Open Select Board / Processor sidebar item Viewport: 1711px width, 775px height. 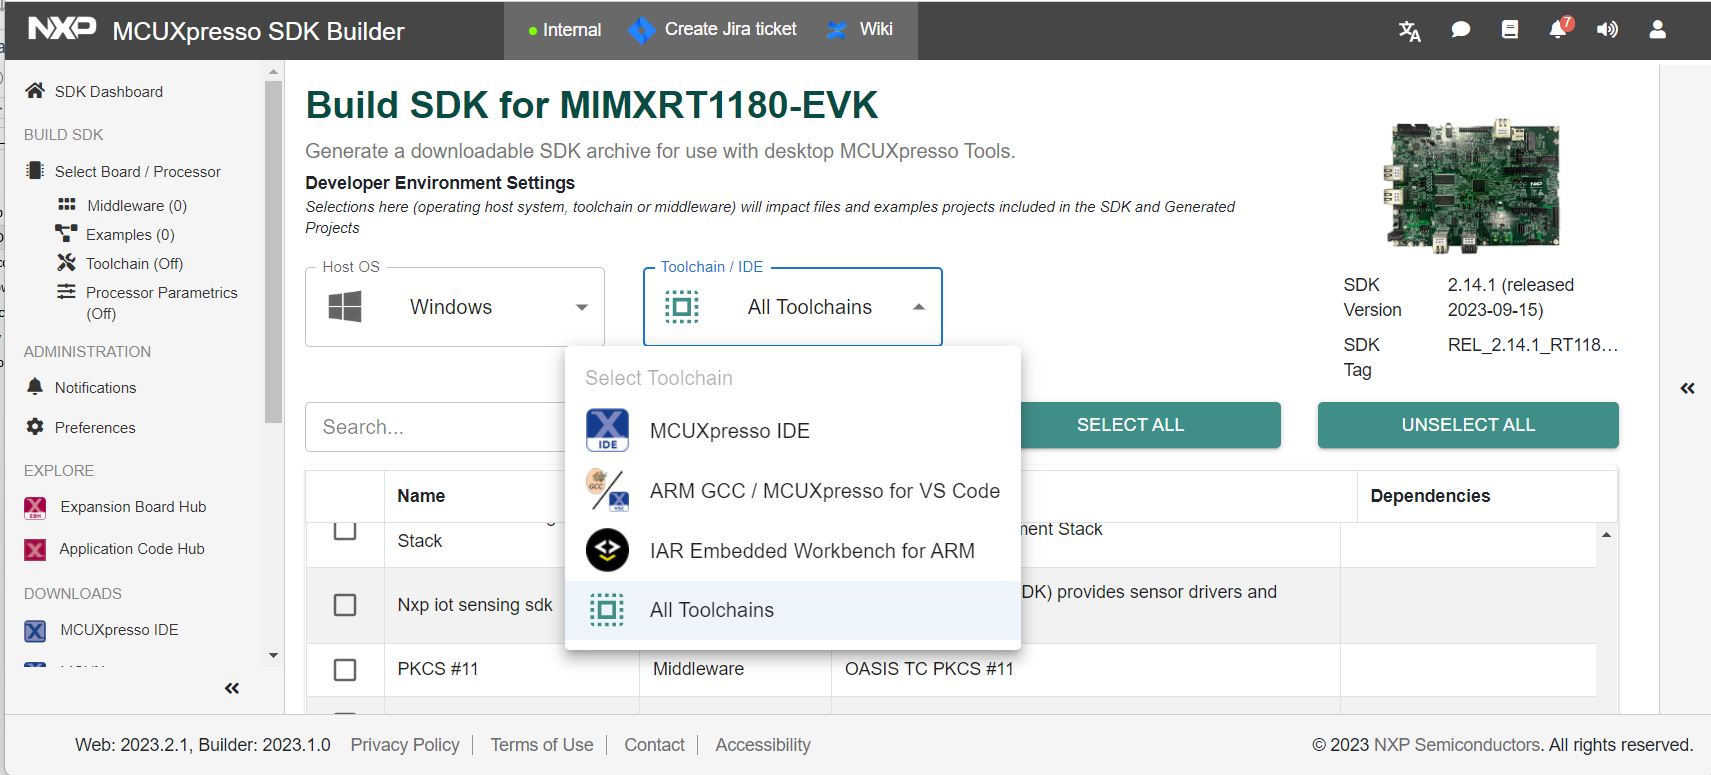pos(138,171)
